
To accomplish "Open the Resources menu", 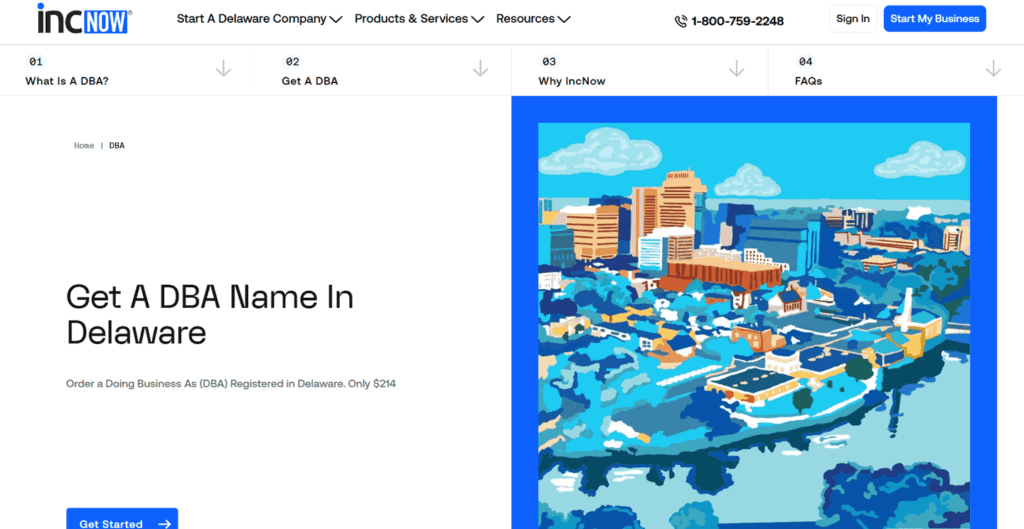I will (x=533, y=19).
